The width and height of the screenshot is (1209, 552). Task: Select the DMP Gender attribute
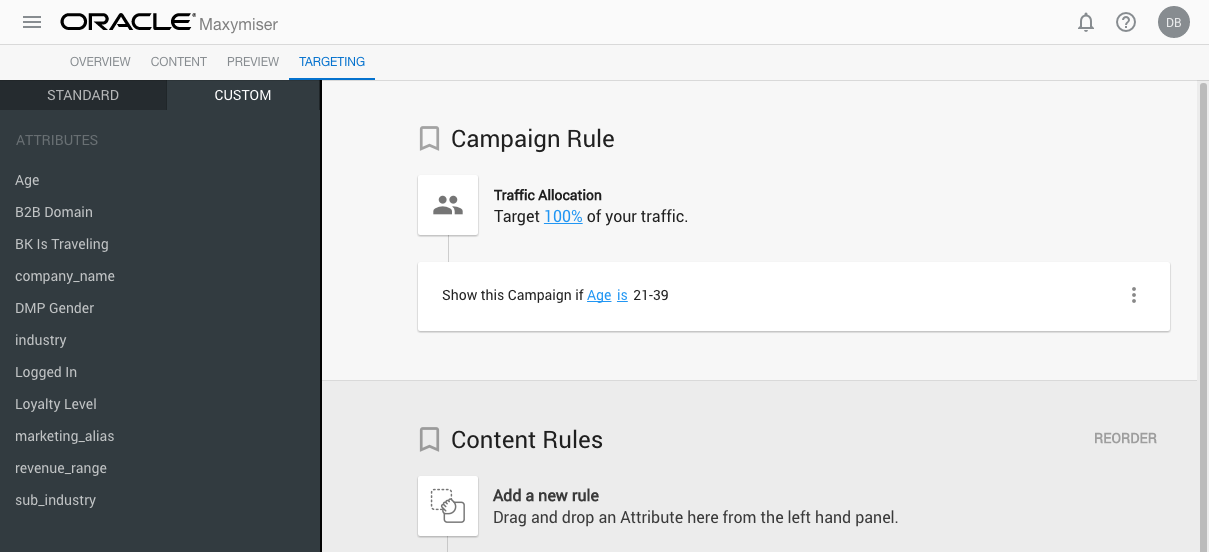[x=55, y=308]
